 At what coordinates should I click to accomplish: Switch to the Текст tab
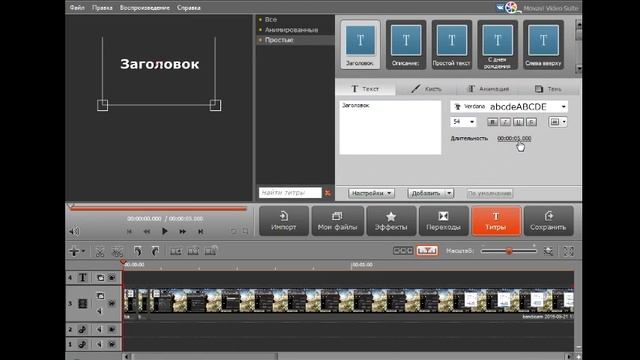point(365,89)
